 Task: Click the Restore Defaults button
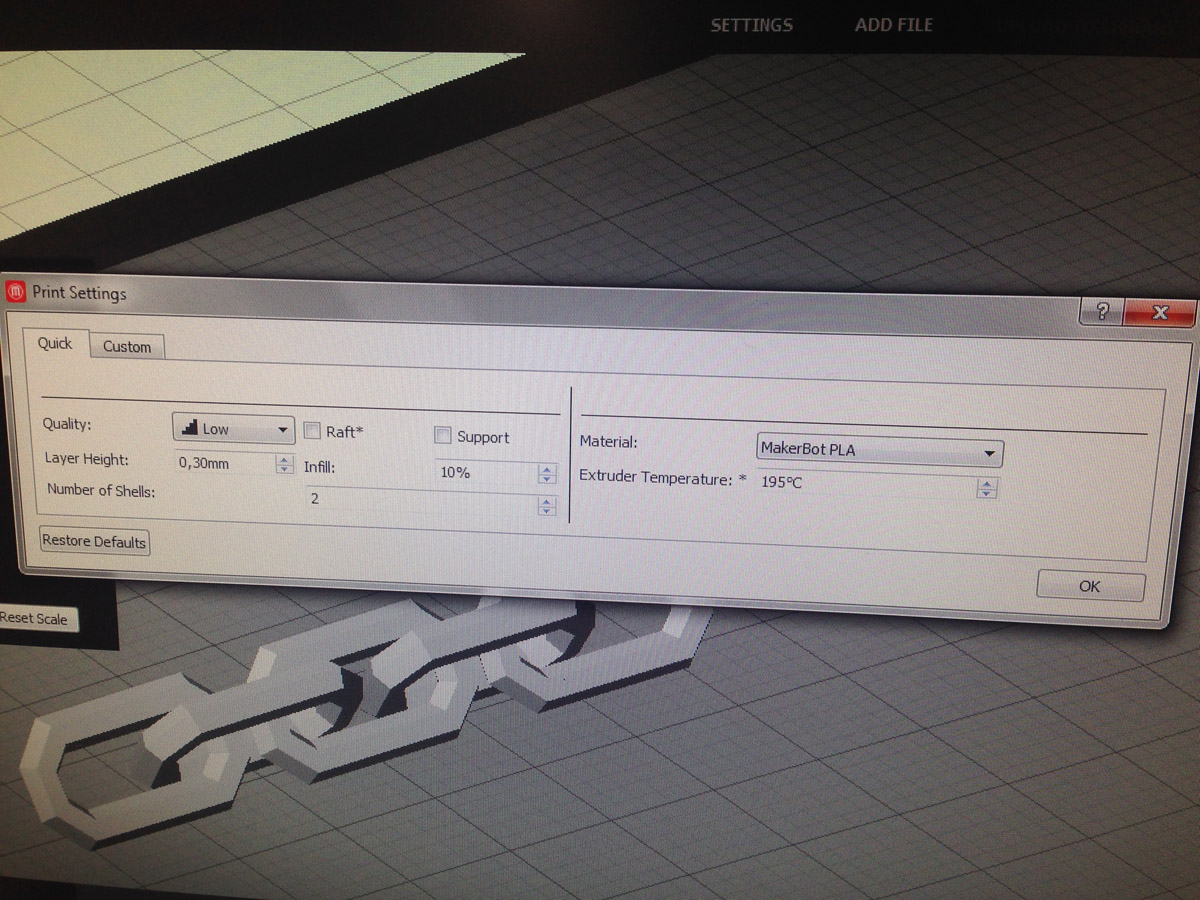(94, 541)
